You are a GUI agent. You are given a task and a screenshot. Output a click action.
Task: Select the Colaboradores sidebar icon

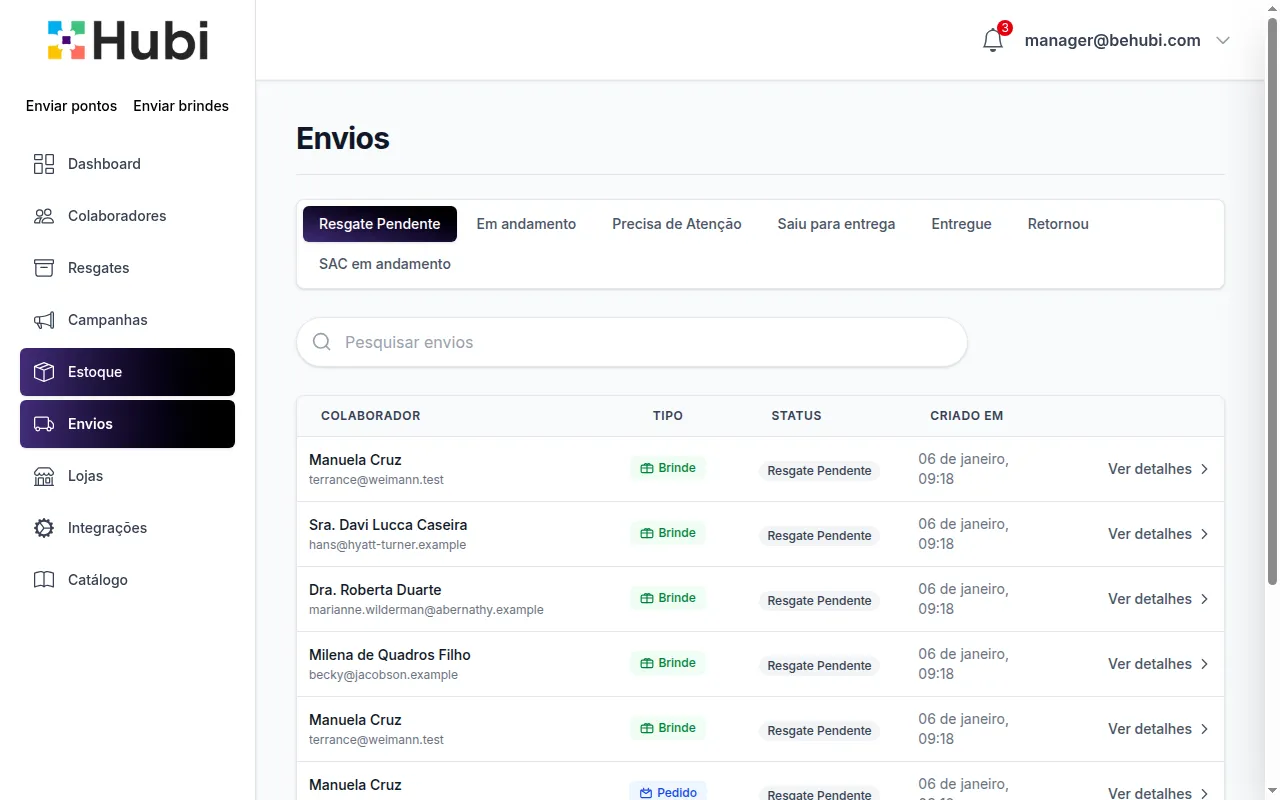44,215
